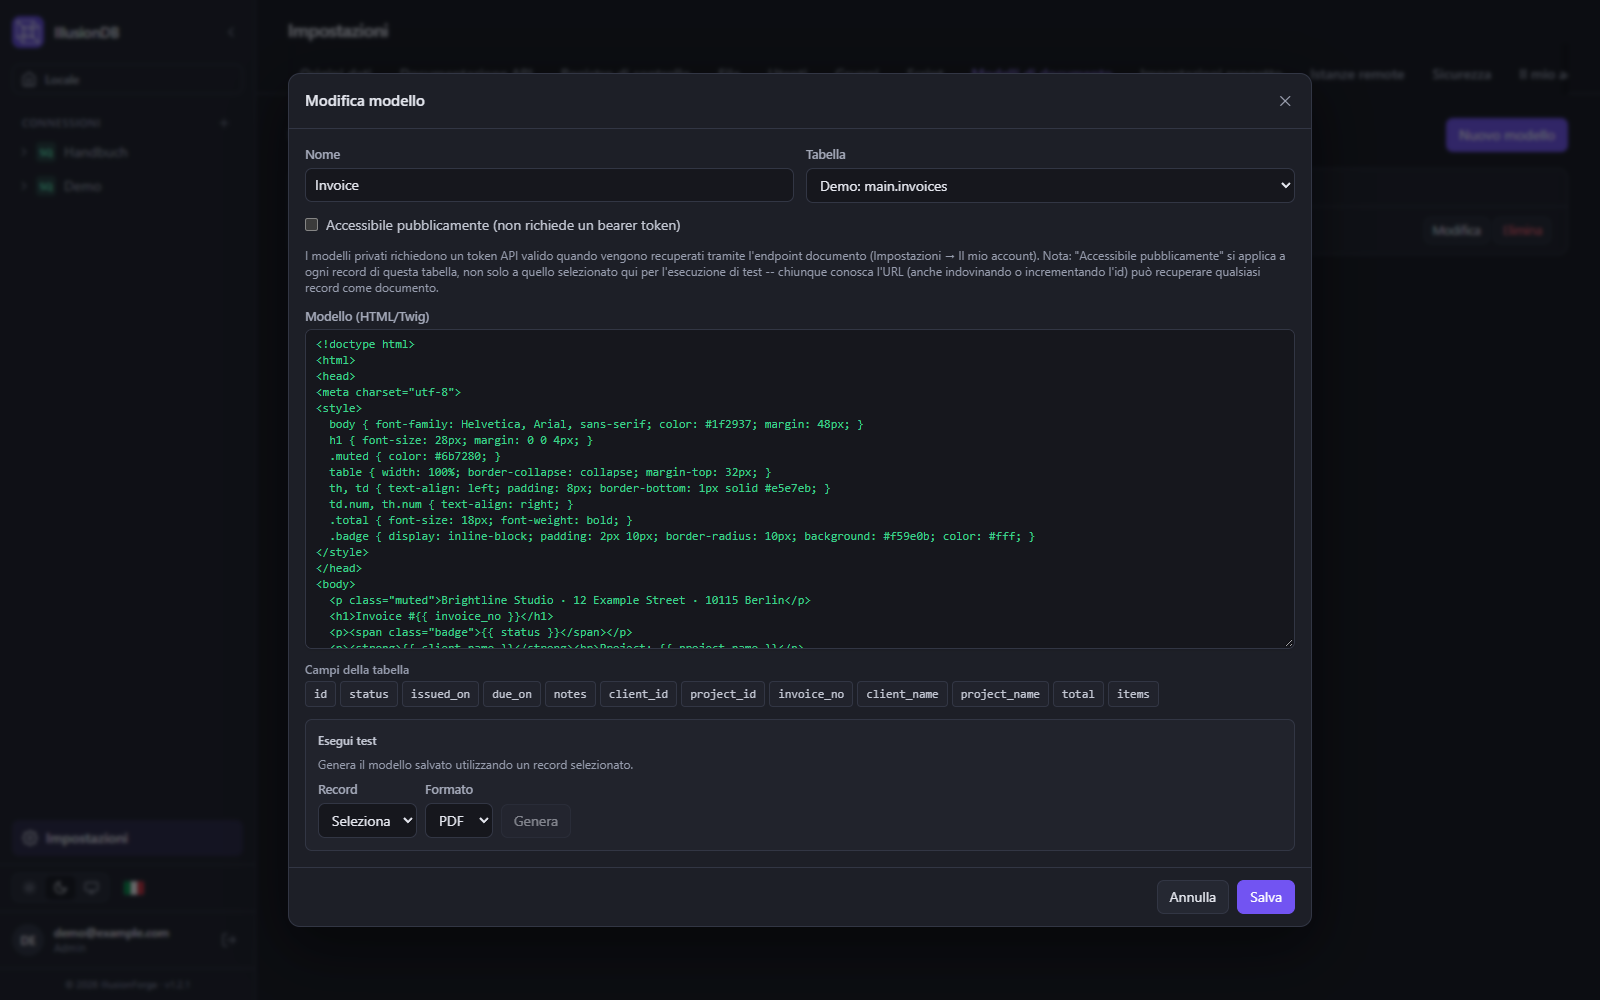Insert the items field chip

click(x=1133, y=694)
